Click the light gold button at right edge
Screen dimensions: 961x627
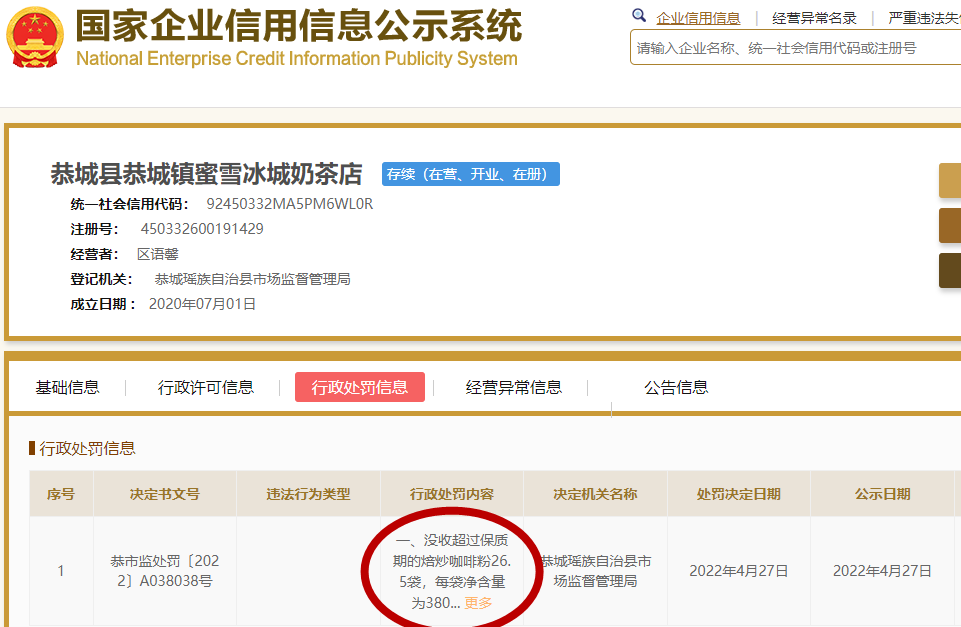949,180
